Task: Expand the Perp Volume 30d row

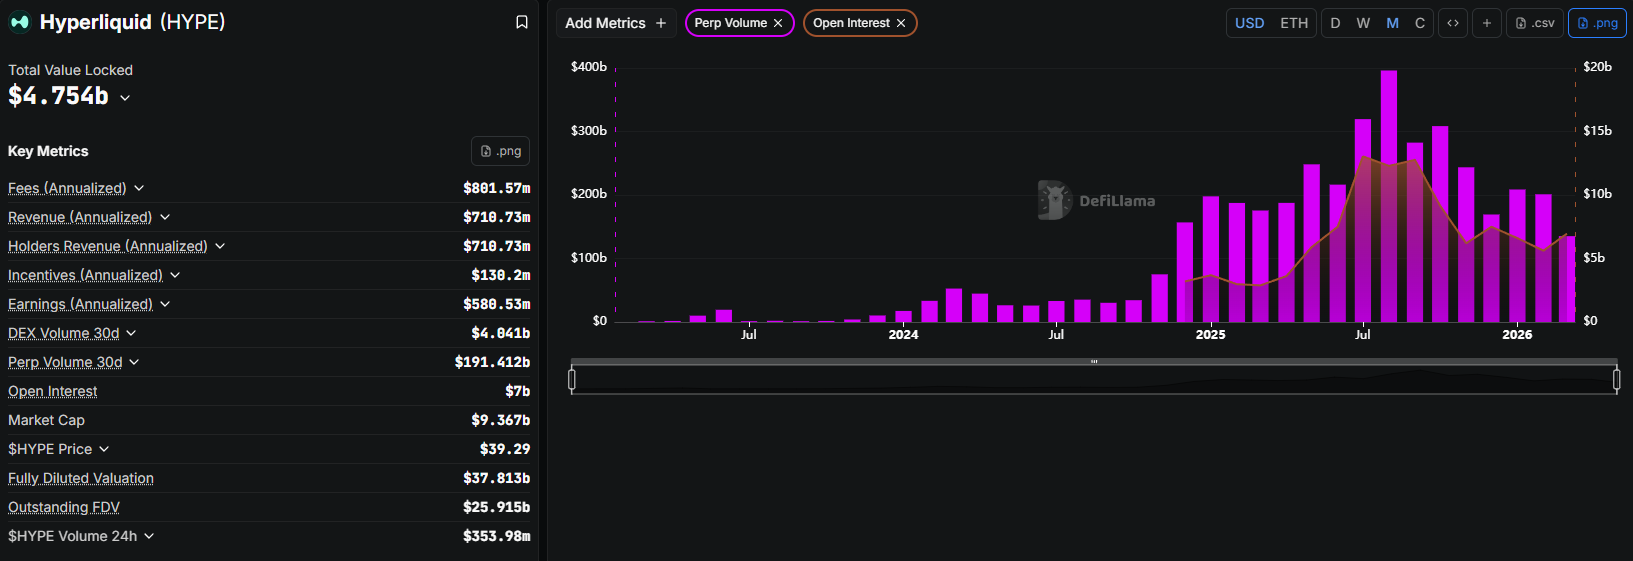Action: (134, 362)
